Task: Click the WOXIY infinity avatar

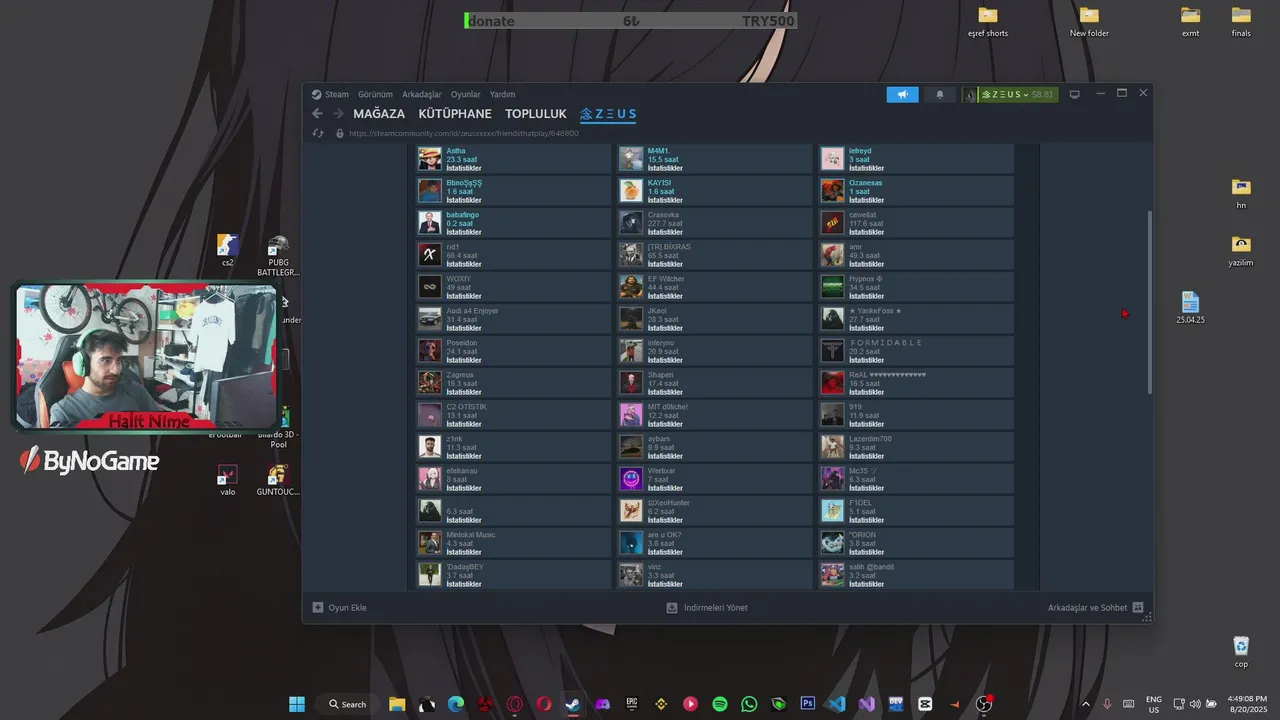Action: pos(430,286)
